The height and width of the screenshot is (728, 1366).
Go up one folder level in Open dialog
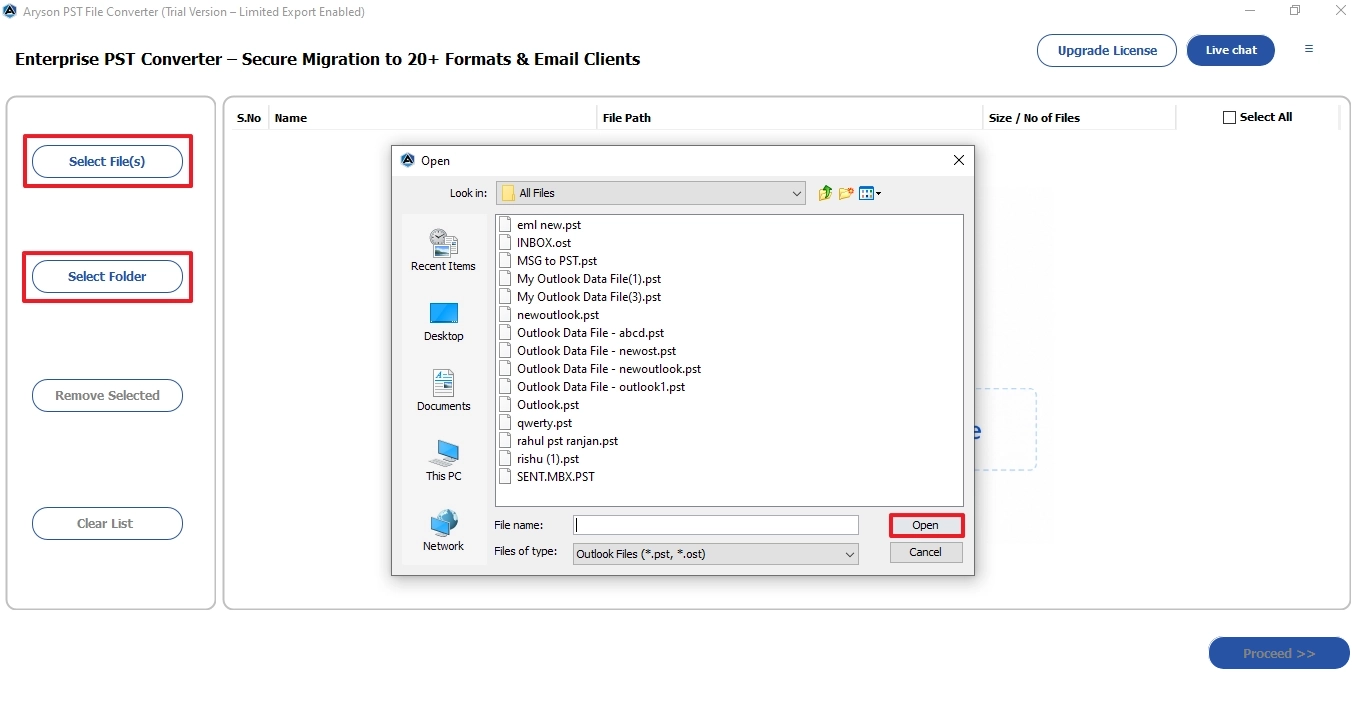tap(825, 193)
